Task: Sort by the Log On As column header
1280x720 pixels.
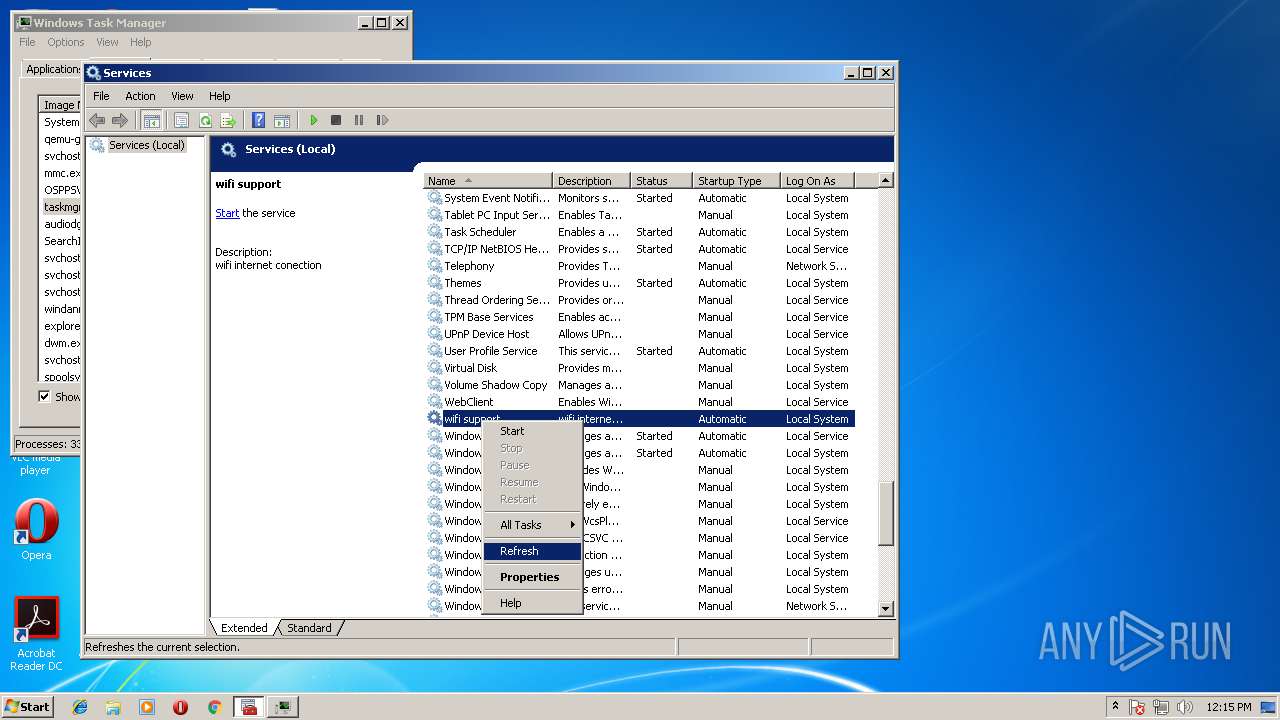Action: click(817, 181)
